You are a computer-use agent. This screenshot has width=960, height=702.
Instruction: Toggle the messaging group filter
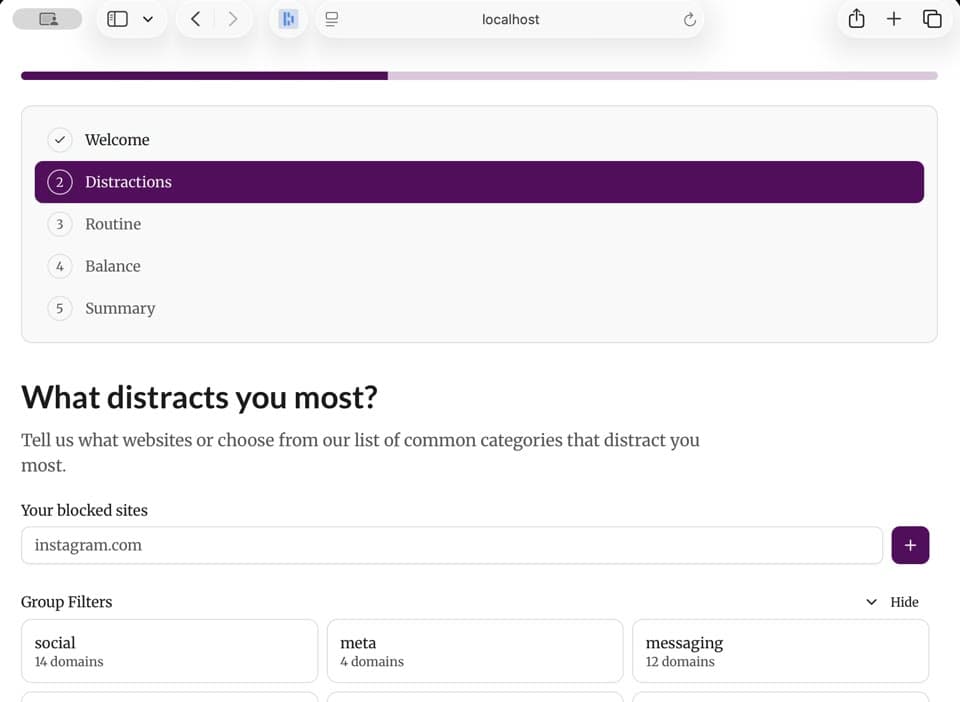[781, 651]
